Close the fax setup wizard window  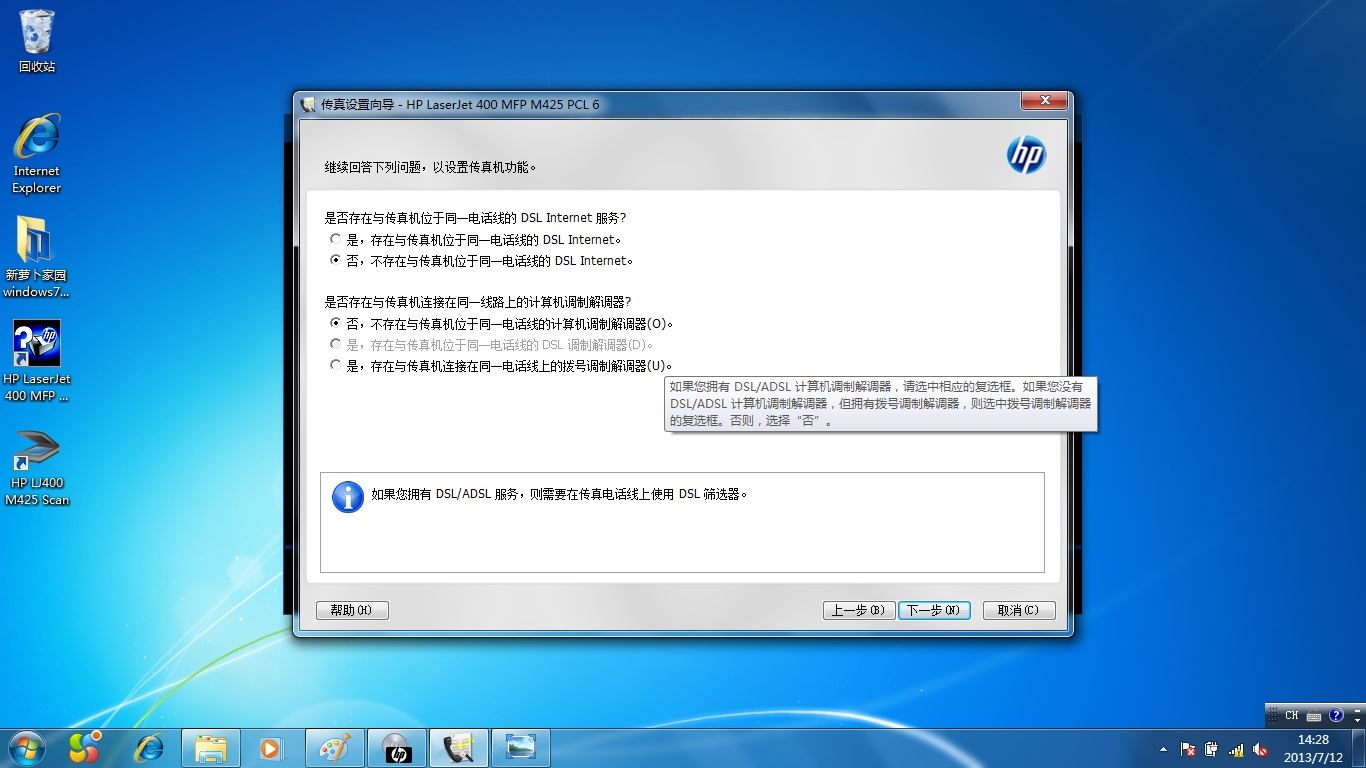point(1045,101)
